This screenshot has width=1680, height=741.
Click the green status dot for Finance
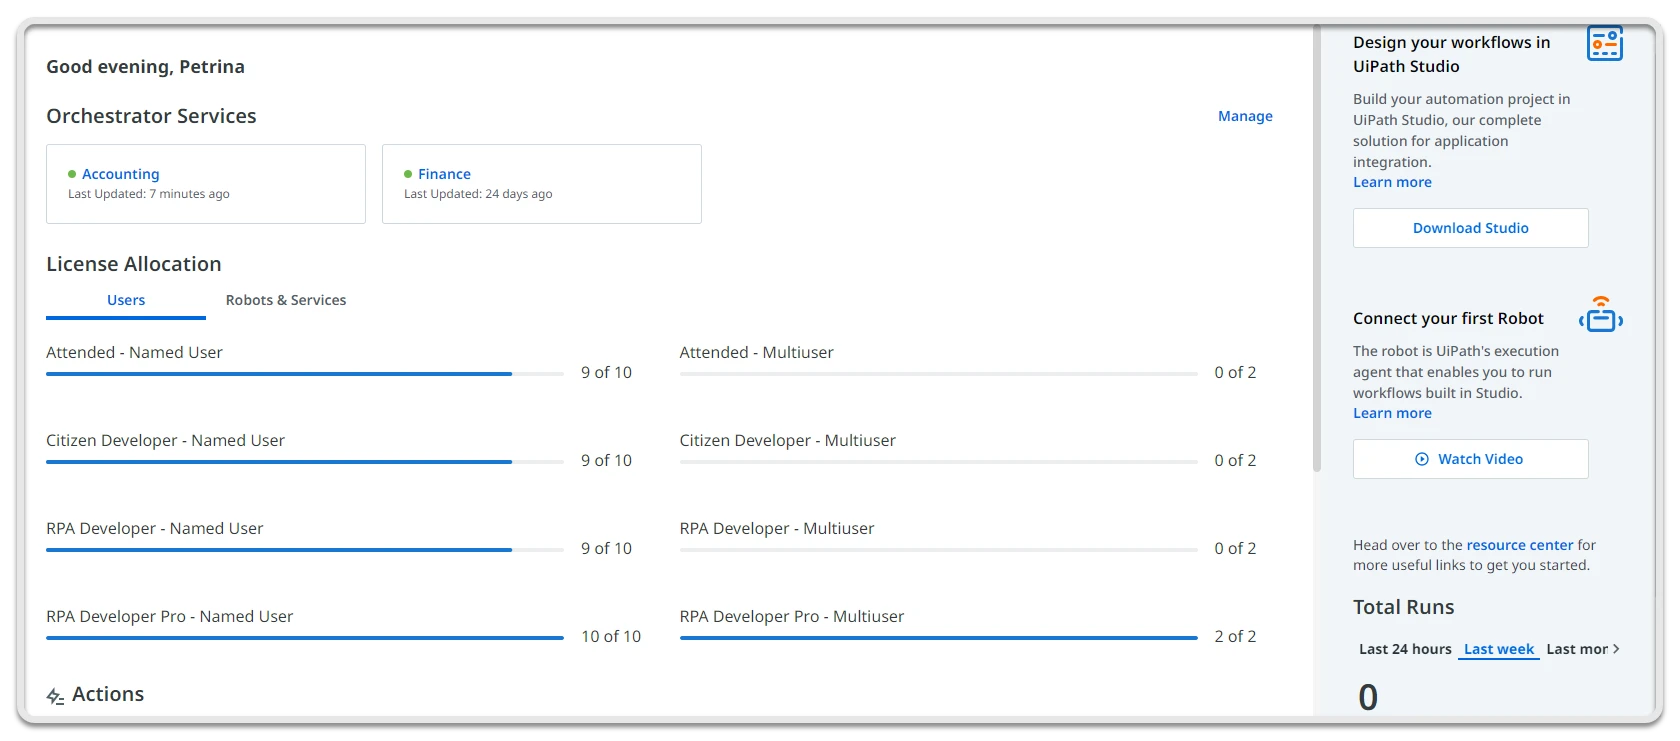click(408, 174)
